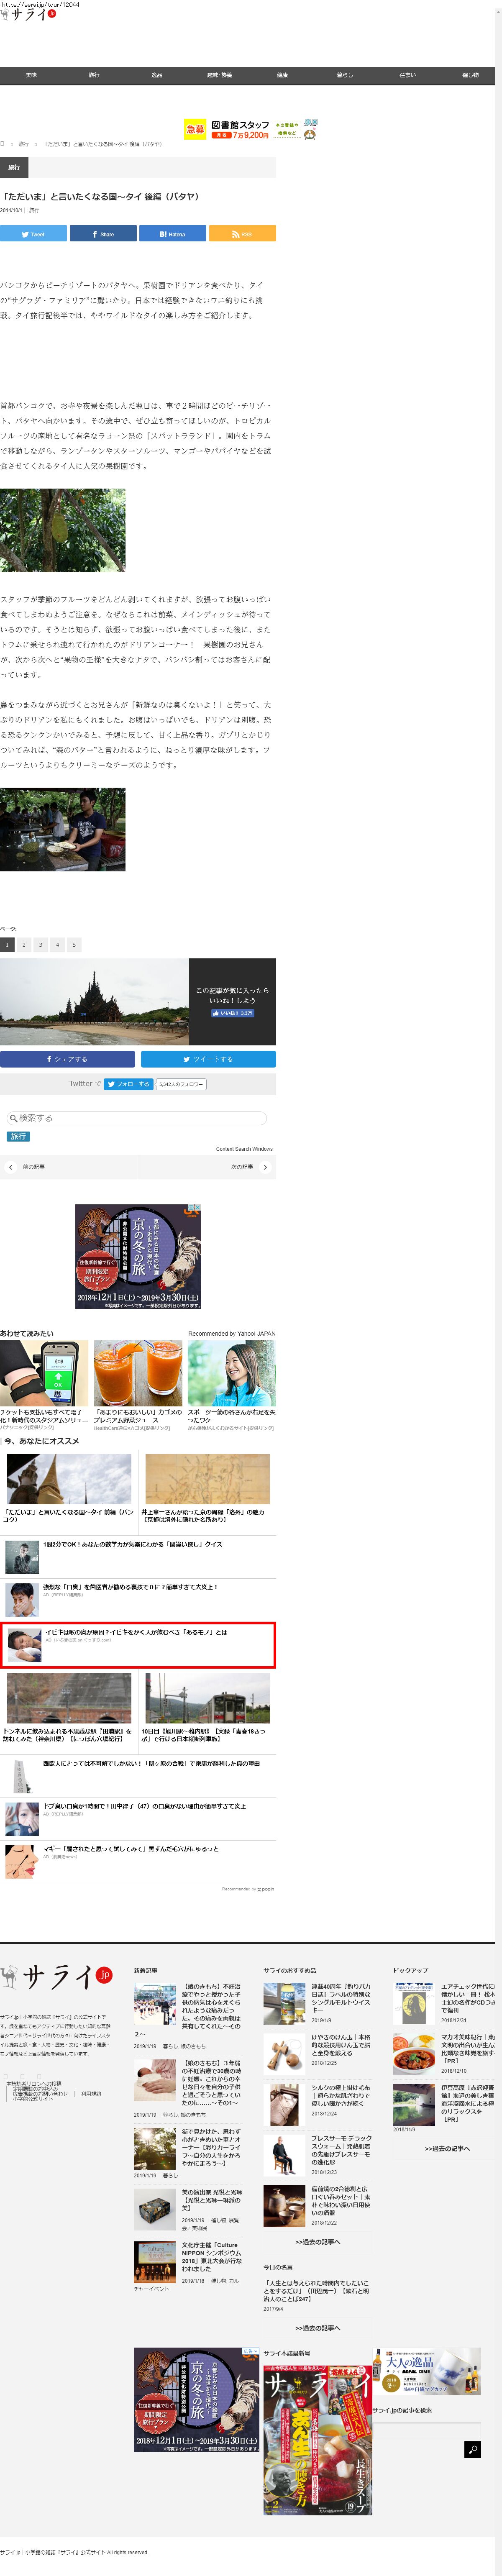Go to page 2 of the article
The width and height of the screenshot is (502, 2576).
(24, 944)
